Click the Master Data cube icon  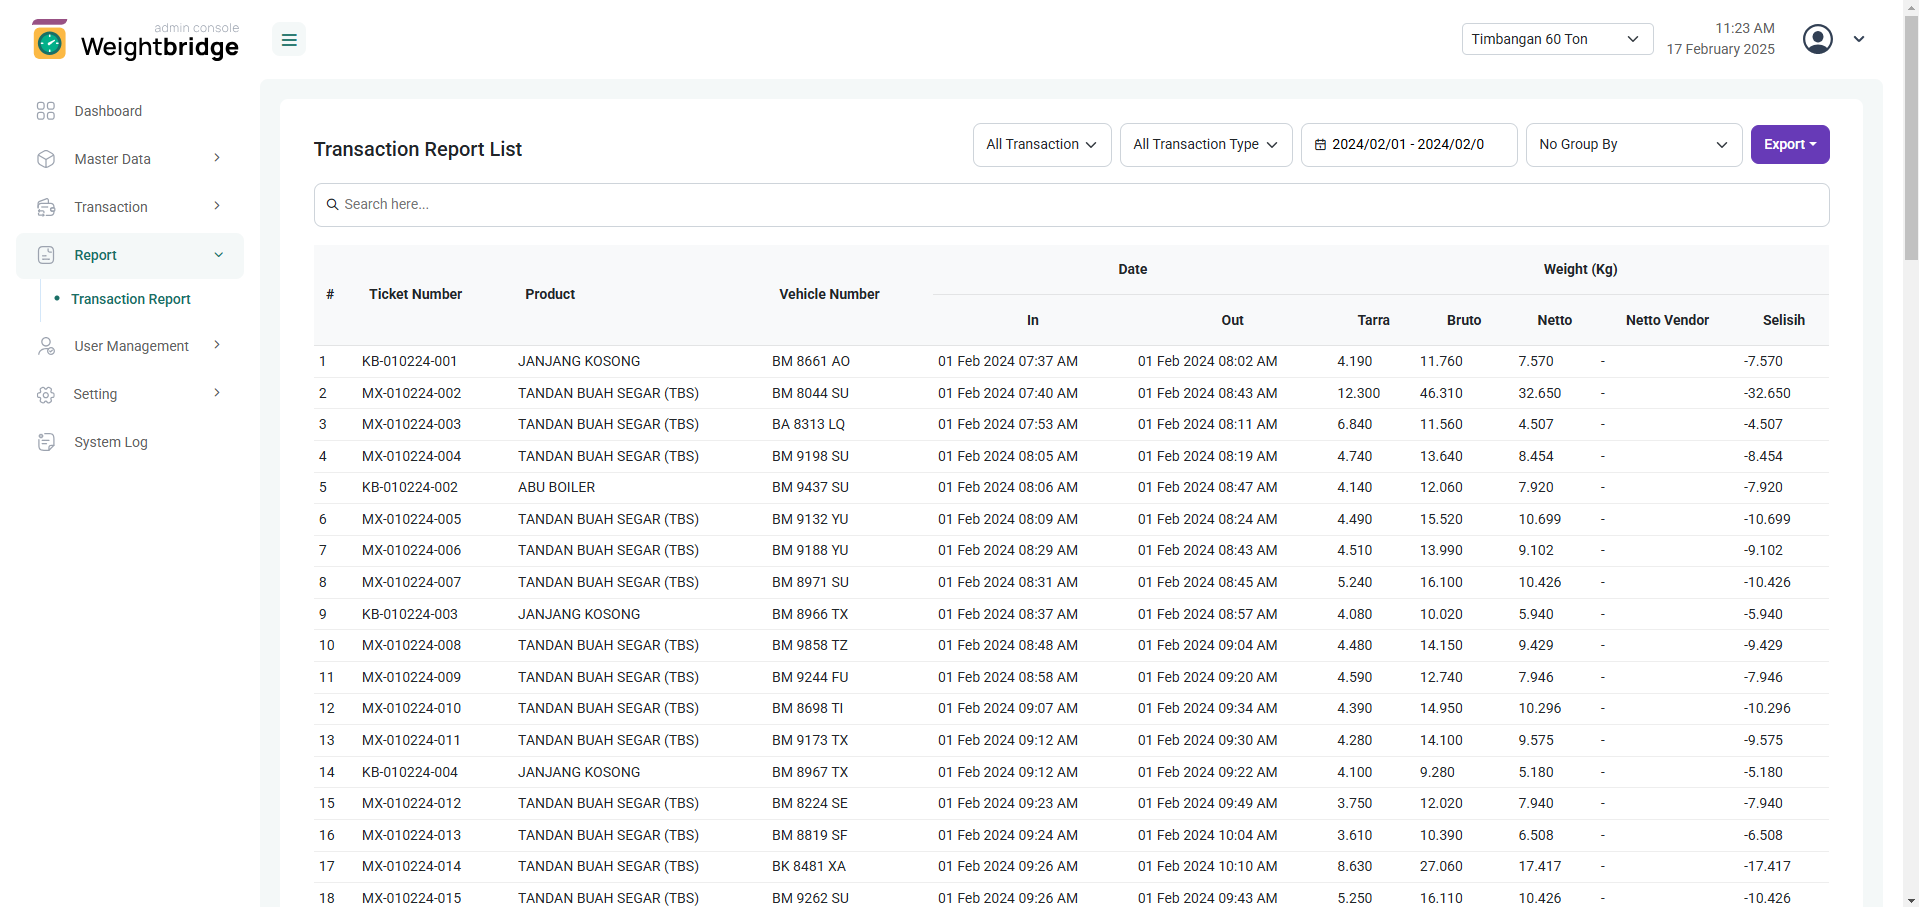pos(46,159)
